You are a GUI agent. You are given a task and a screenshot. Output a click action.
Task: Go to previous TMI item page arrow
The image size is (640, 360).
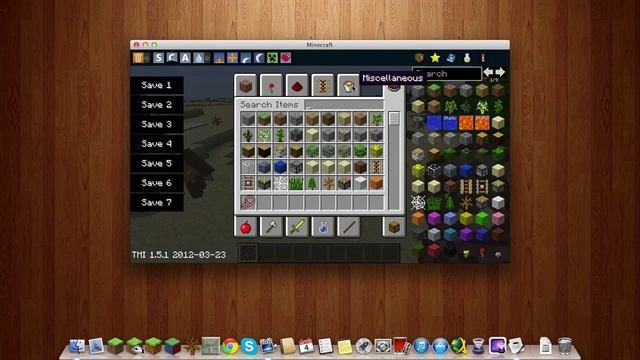point(488,72)
